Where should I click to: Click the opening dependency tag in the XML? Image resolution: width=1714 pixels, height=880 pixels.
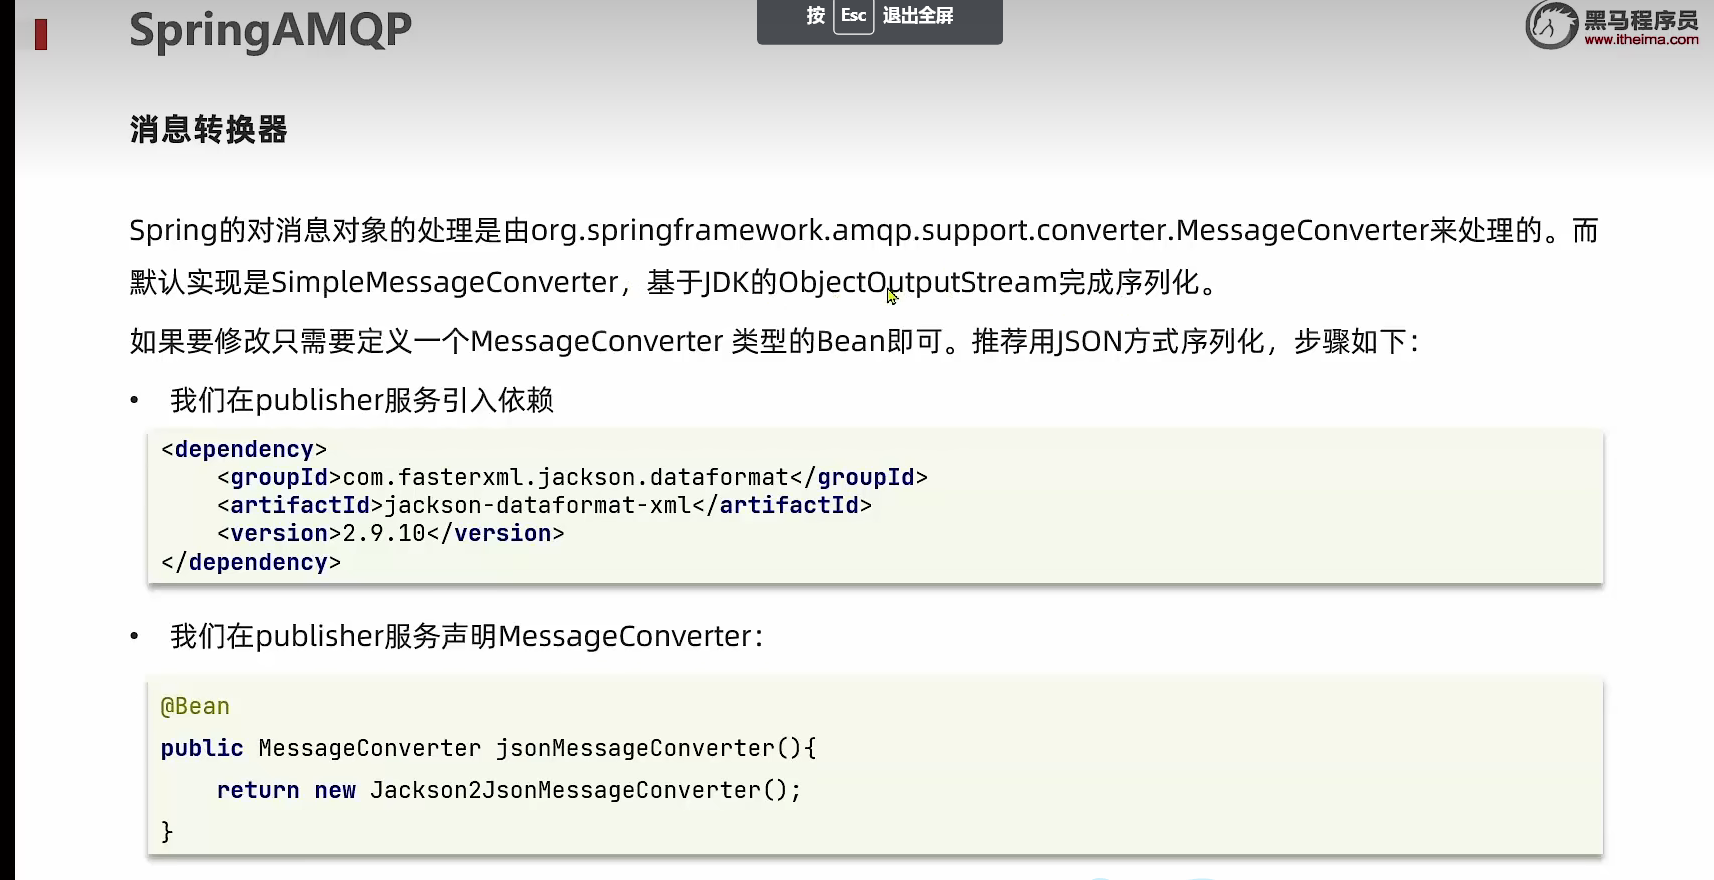pyautogui.click(x=244, y=450)
